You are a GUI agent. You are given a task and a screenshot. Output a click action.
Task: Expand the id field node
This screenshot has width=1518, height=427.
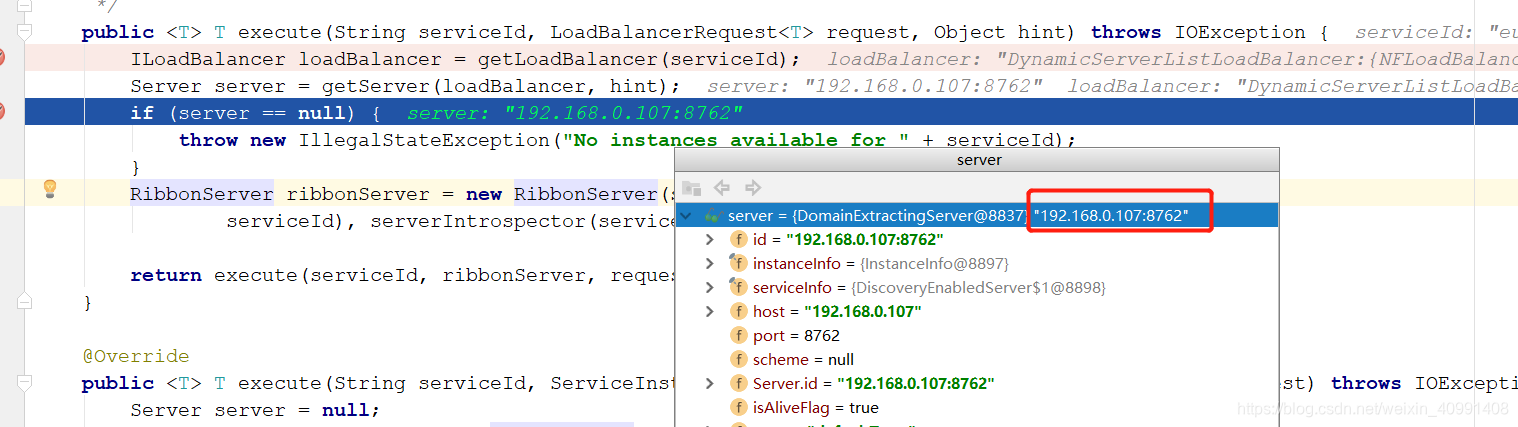(709, 239)
